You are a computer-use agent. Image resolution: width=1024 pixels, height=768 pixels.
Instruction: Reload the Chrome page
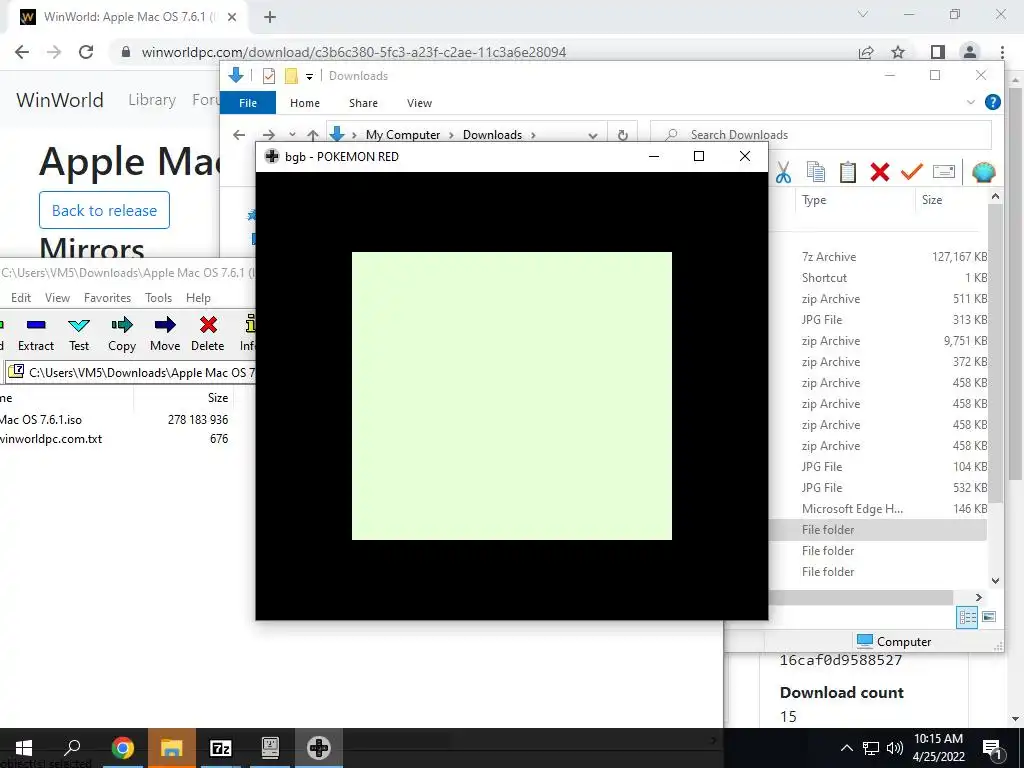pos(86,52)
